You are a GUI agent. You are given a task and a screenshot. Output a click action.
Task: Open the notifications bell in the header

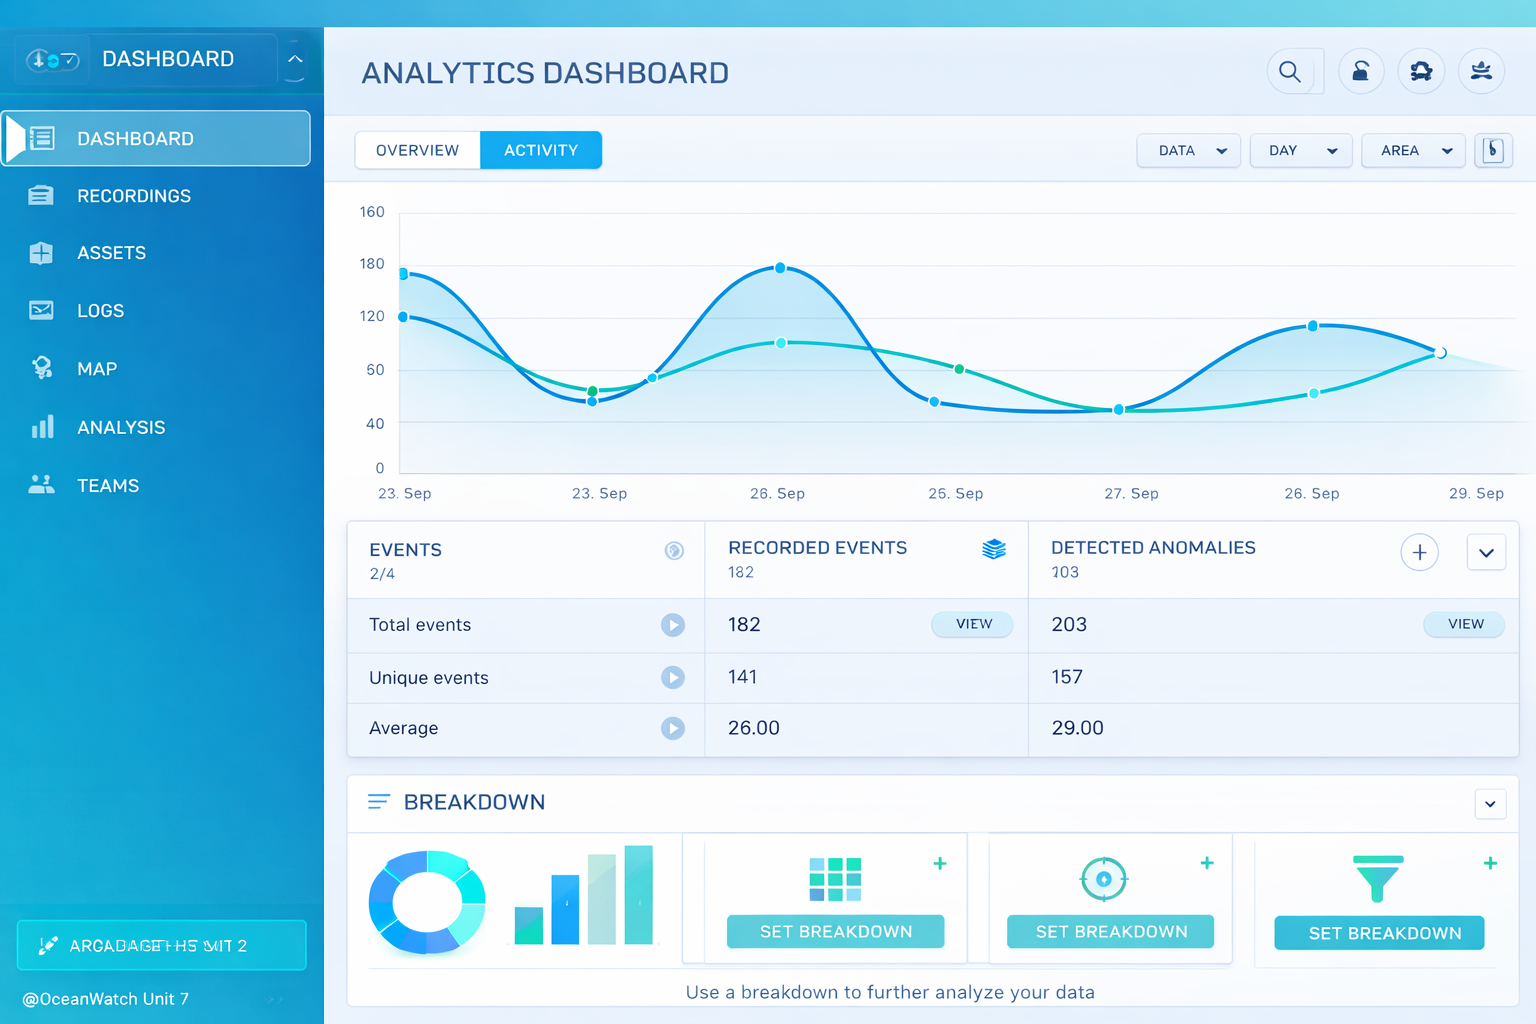[1421, 71]
